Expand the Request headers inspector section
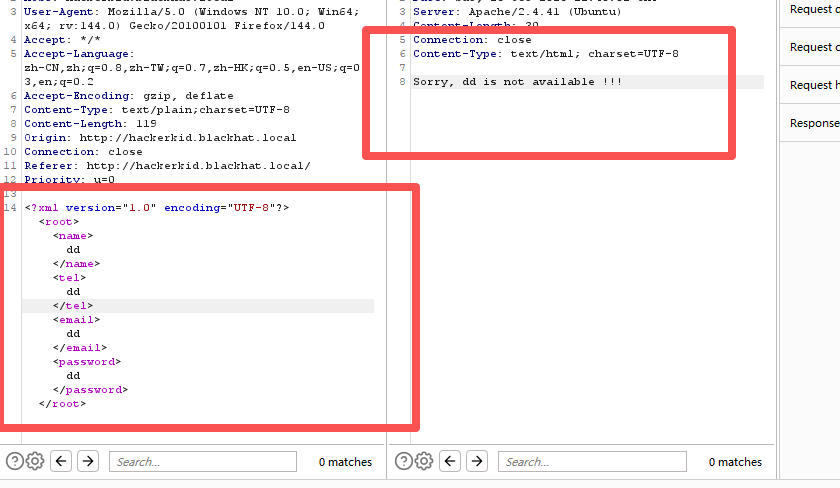840x488 pixels. coord(812,85)
